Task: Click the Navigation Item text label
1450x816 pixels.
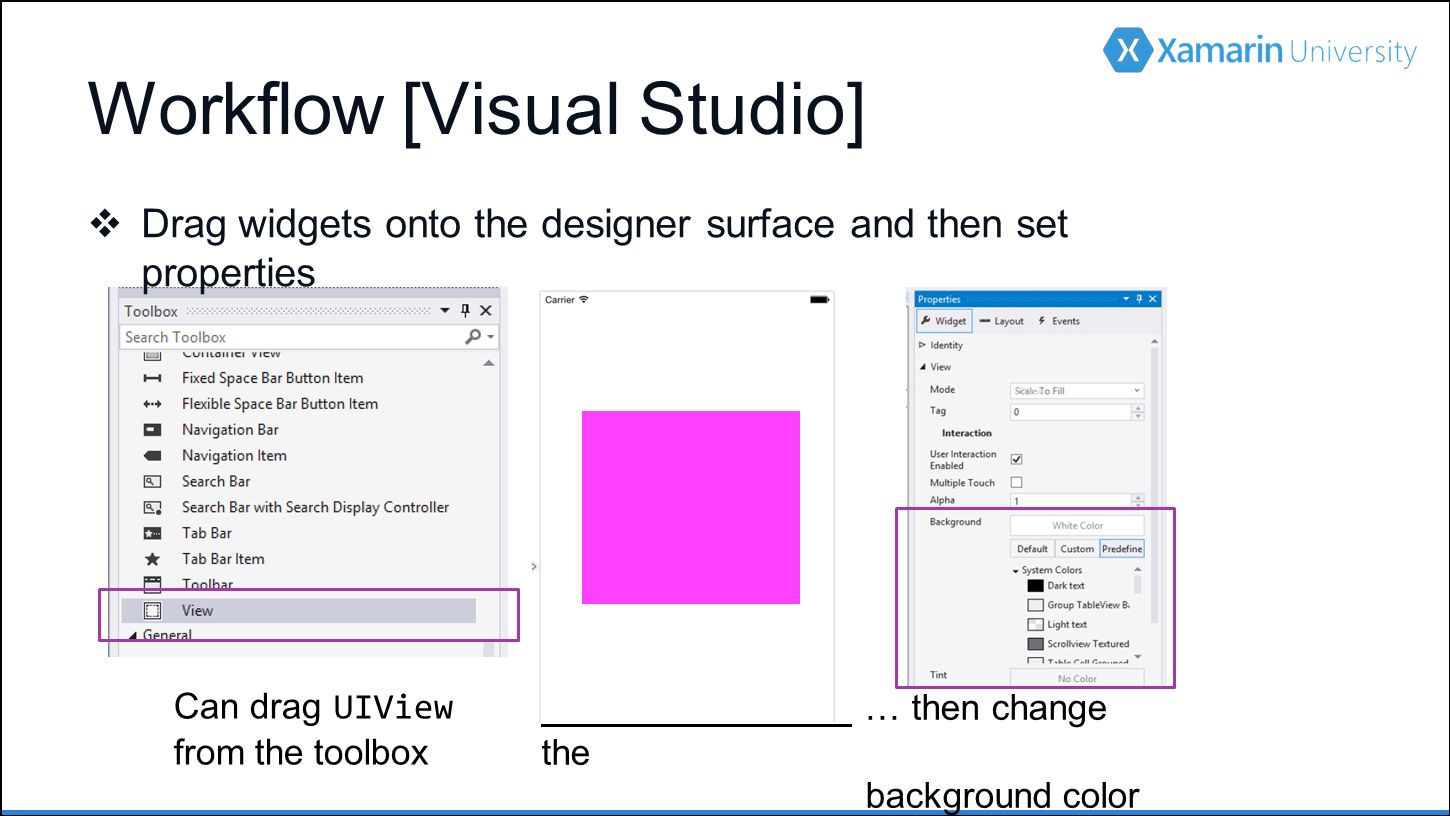Action: point(234,455)
